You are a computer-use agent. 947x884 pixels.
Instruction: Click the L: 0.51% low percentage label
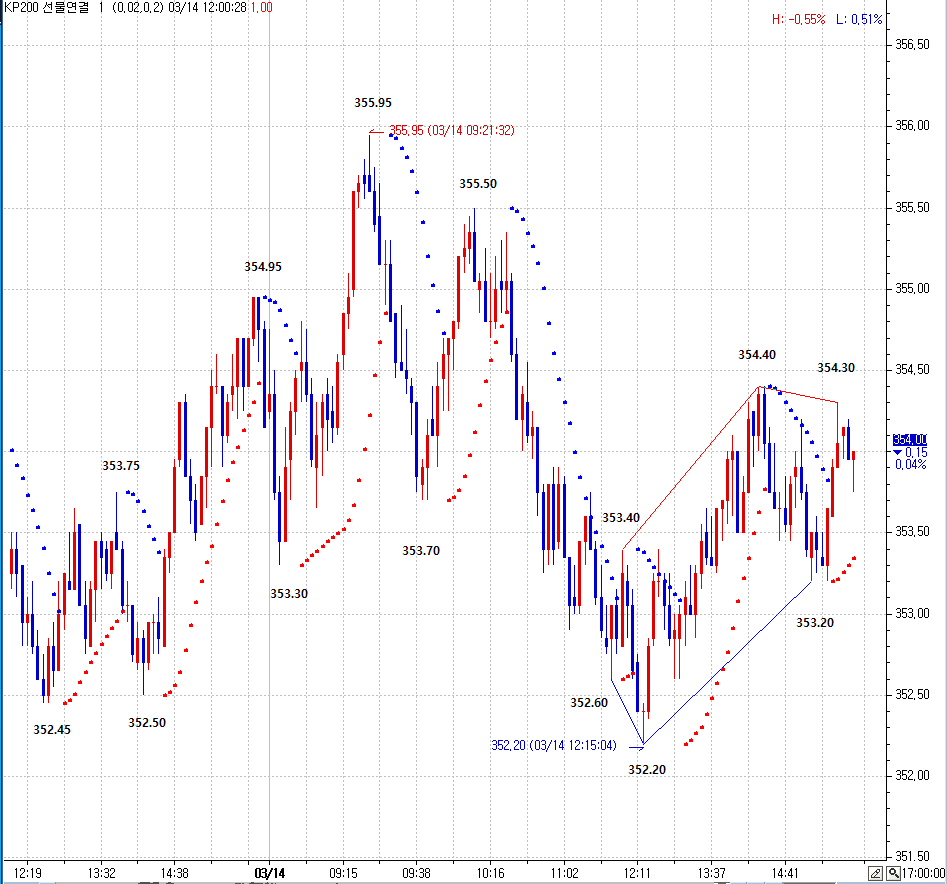click(x=860, y=19)
